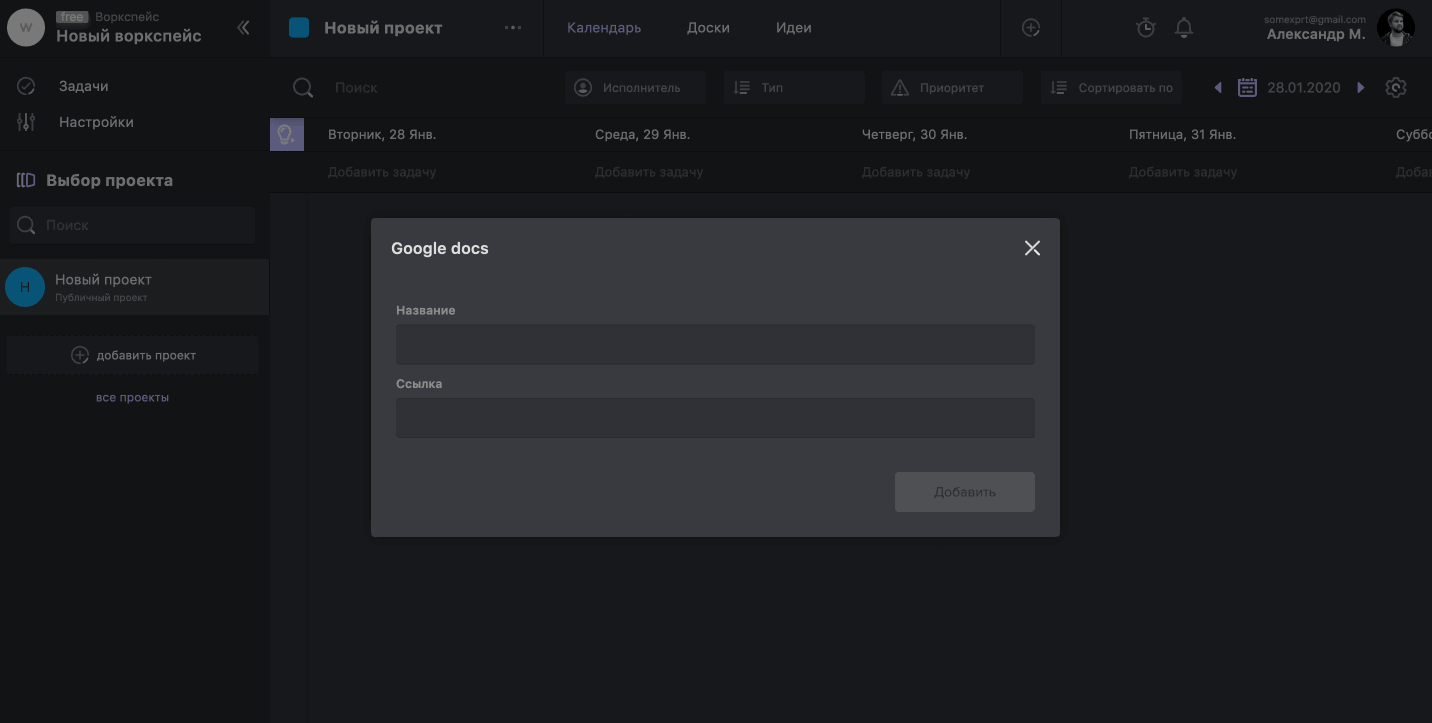The width and height of the screenshot is (1432, 723).
Task: Click the Ссылка input field
Action: (715, 418)
